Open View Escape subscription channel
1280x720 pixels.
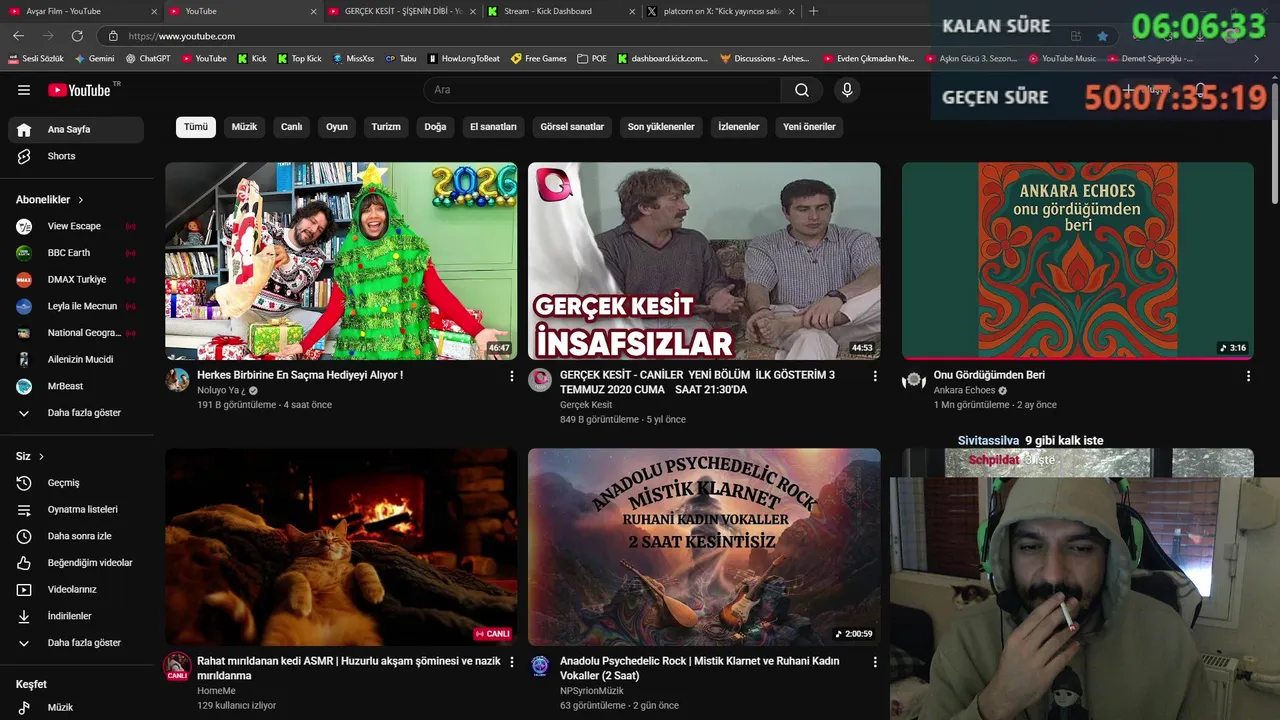[76, 226]
